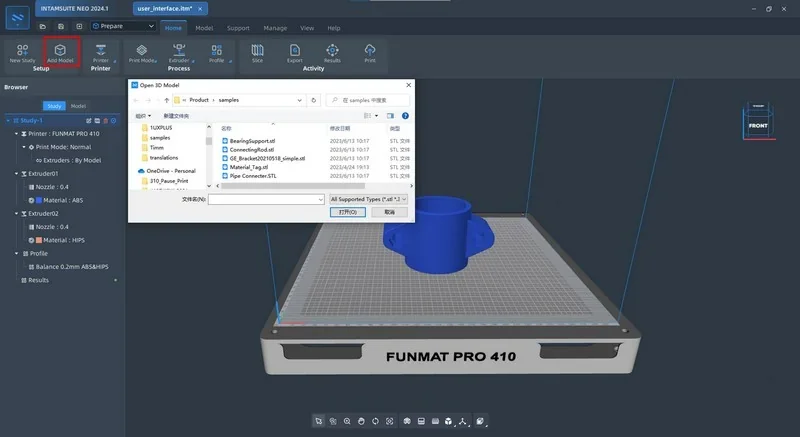The width and height of the screenshot is (800, 437).
Task: Open the Prepare workspace dropdown
Action: [123, 26]
